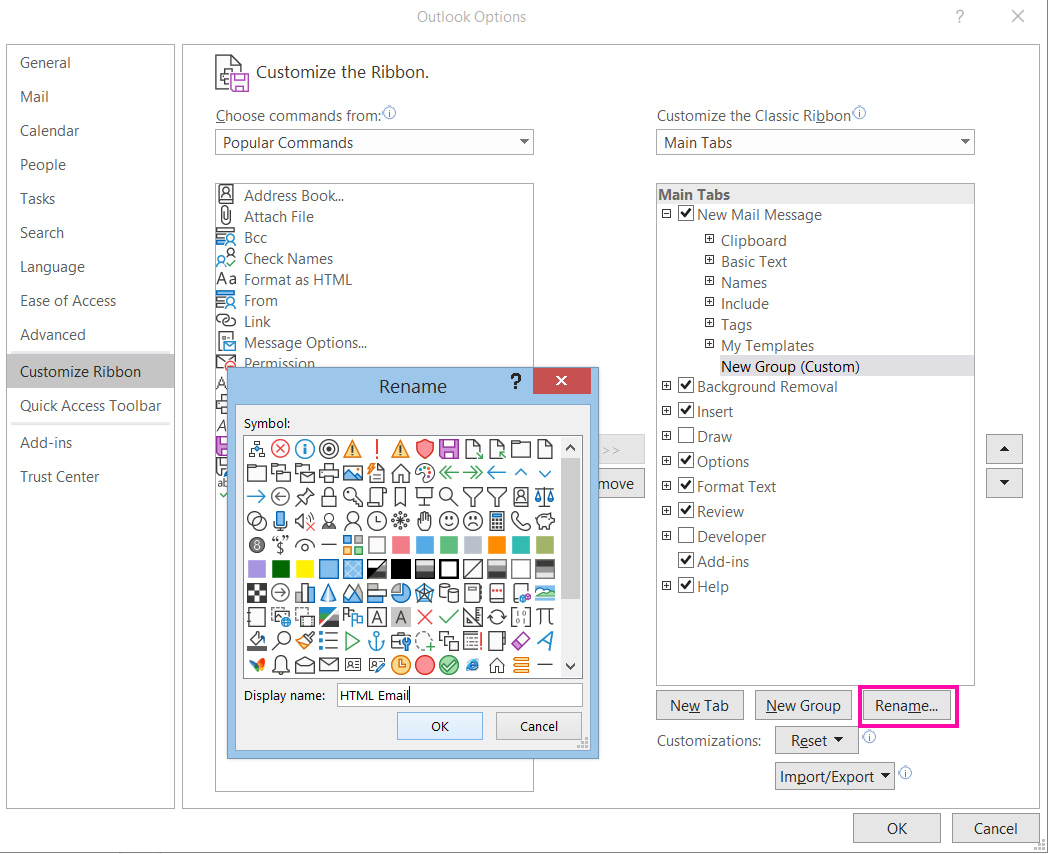Toggle the Insert tab checkbox
This screenshot has height=854, width=1048.
coord(686,410)
